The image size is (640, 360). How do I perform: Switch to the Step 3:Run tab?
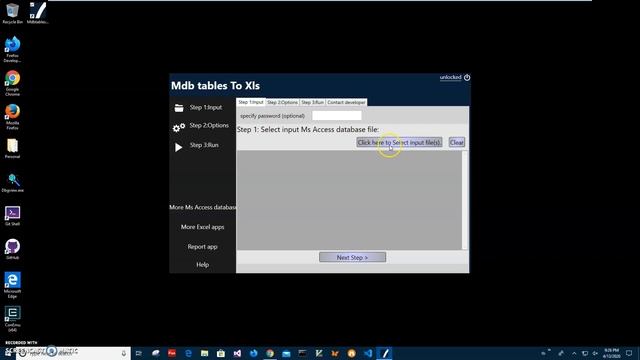[x=312, y=102]
